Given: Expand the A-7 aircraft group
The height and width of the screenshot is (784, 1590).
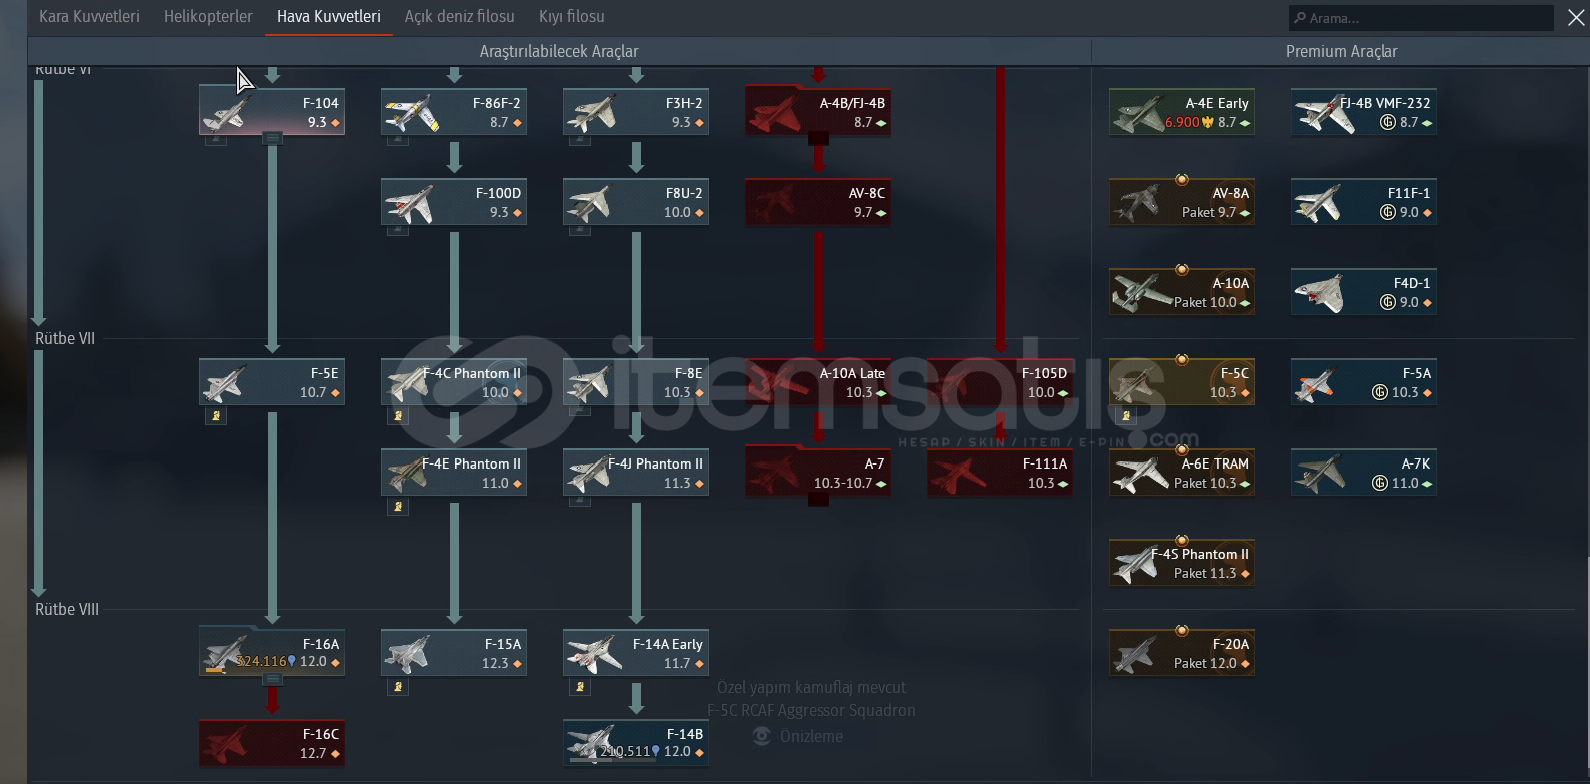Looking at the screenshot, I should 818,499.
